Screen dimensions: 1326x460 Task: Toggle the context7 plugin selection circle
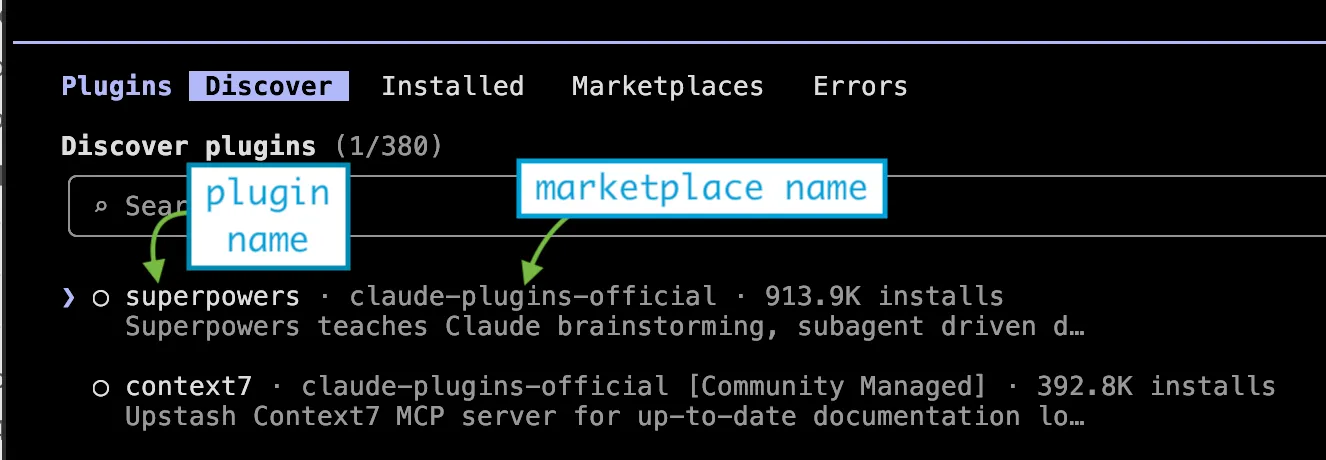coord(101,387)
